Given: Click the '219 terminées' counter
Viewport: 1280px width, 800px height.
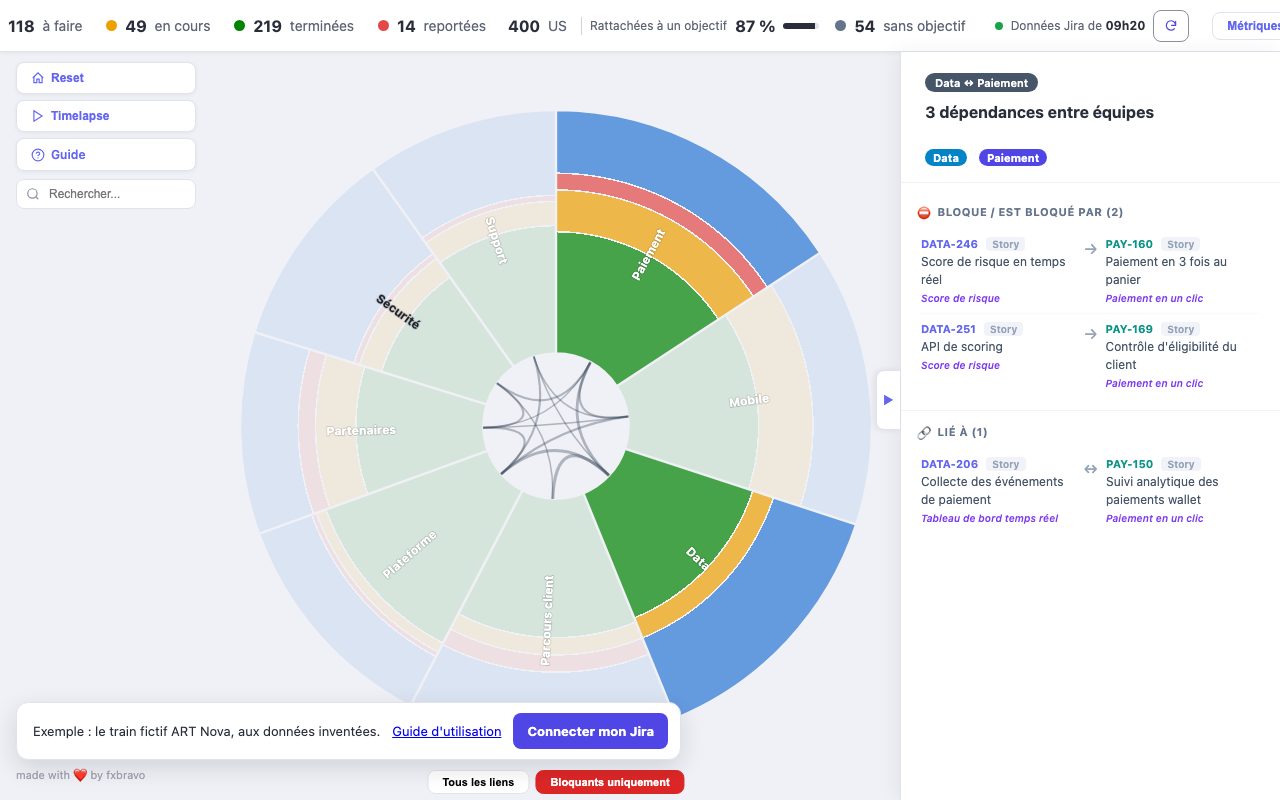Looking at the screenshot, I should 294,26.
